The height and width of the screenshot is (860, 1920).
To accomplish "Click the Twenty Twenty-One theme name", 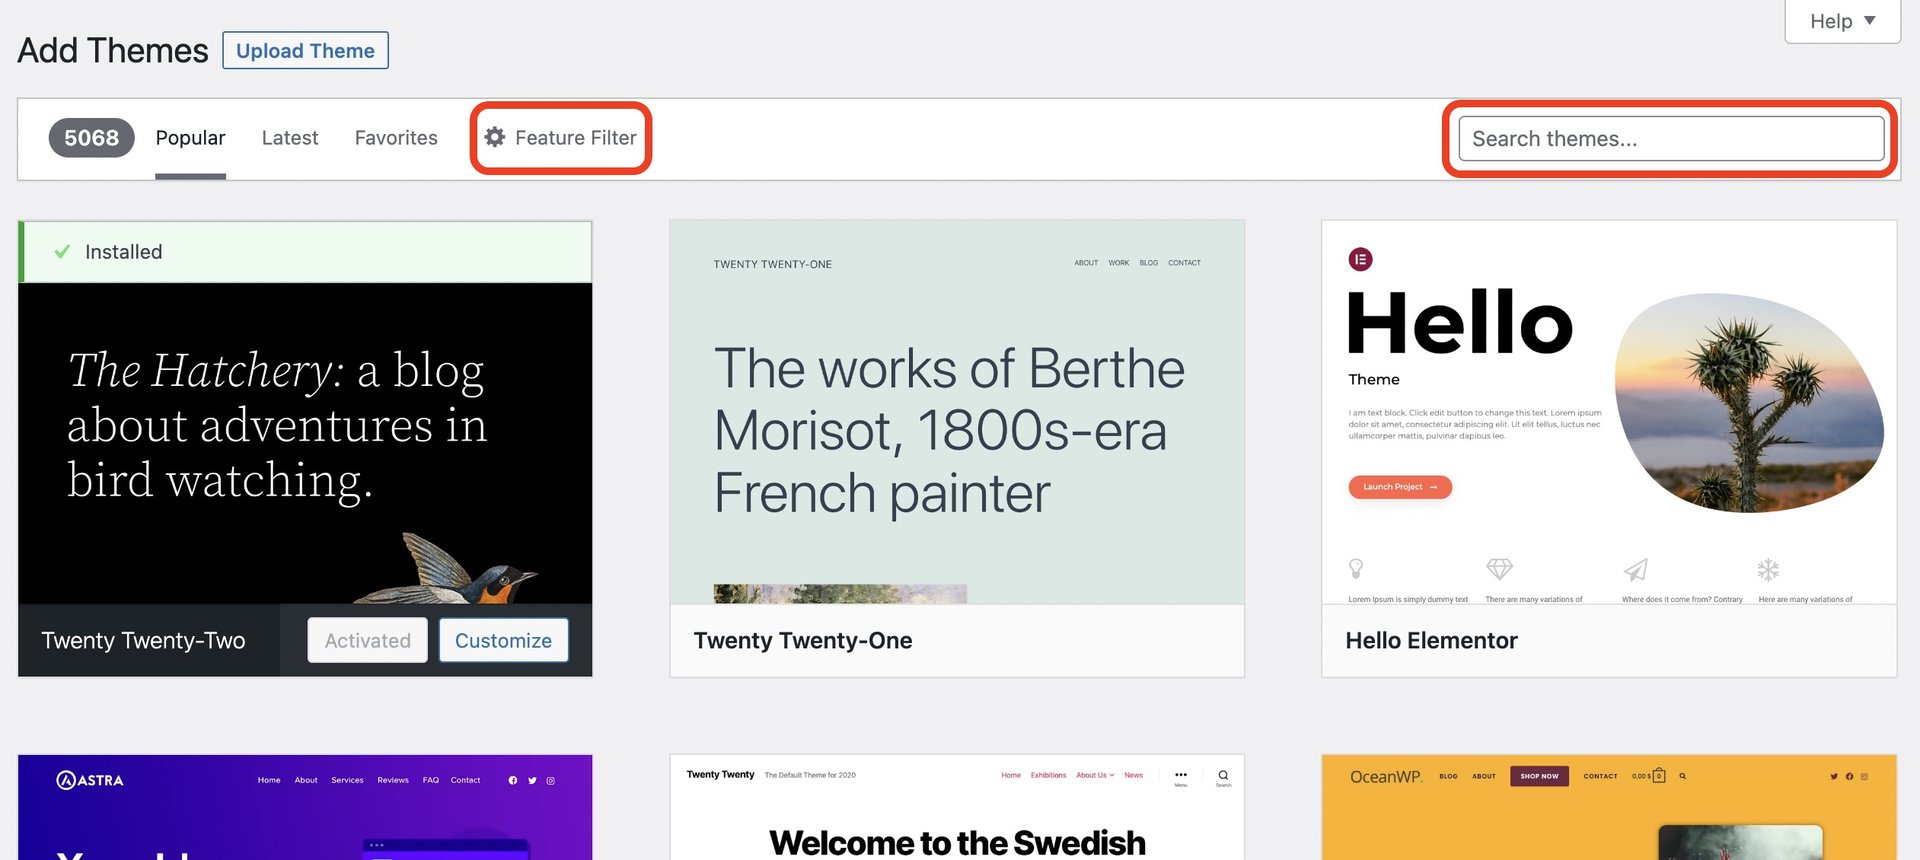I will click(x=803, y=641).
